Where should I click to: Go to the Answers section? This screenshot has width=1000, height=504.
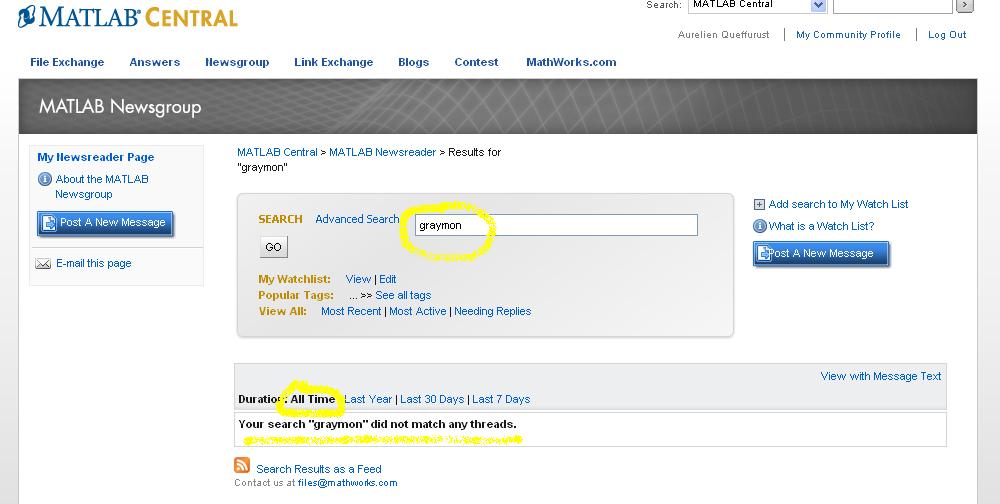point(155,62)
